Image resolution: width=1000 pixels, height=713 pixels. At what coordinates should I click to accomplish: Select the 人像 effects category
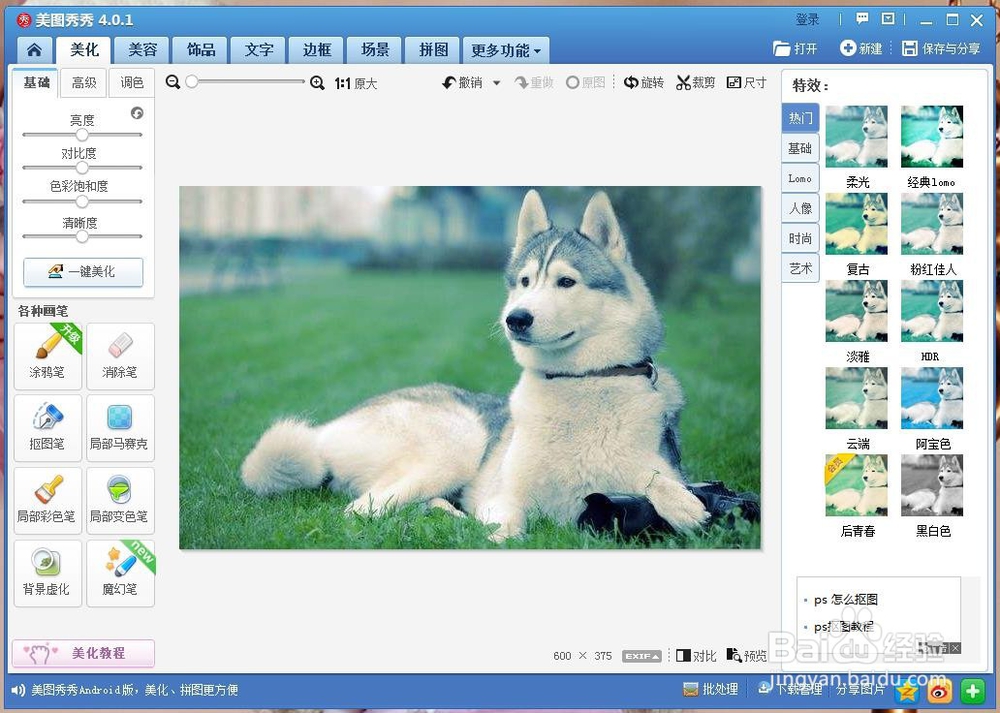point(800,209)
